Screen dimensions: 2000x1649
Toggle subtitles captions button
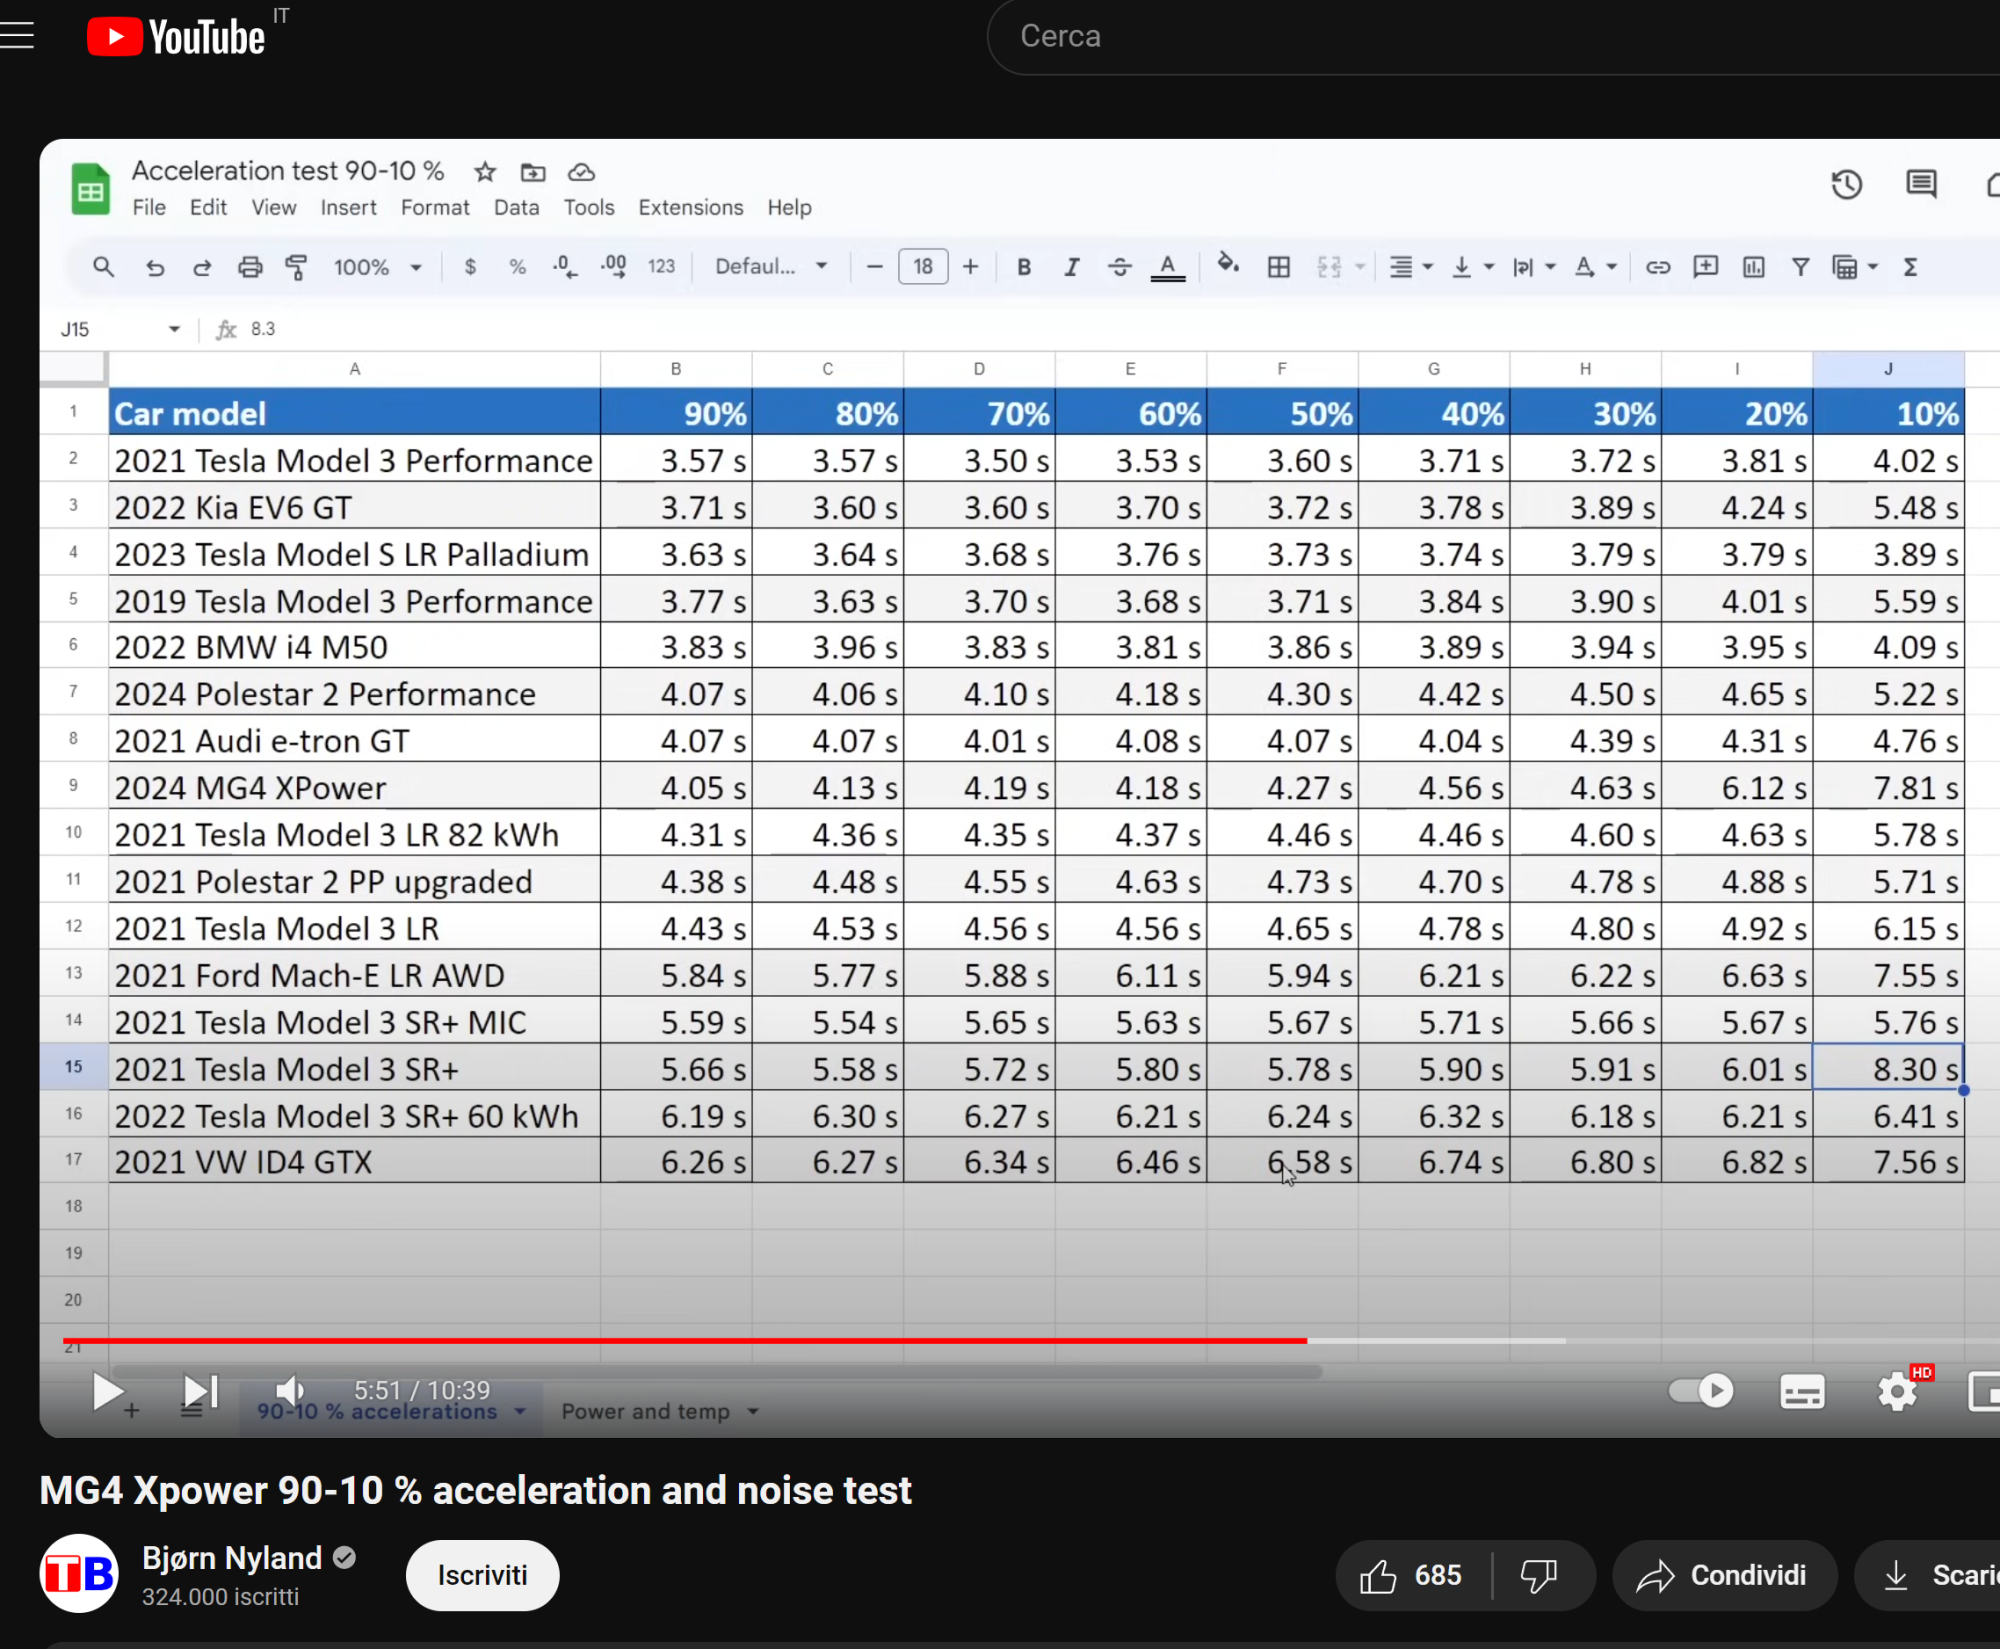(x=1802, y=1391)
